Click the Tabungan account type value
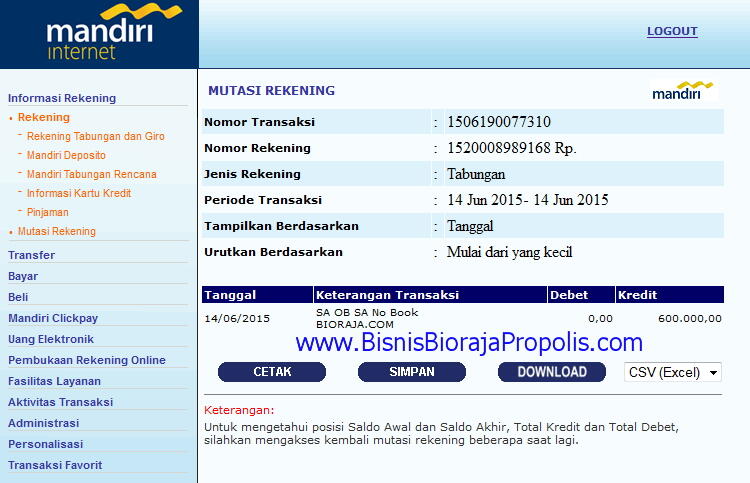Screen dimensions: 750x483 pyautogui.click(x=476, y=174)
